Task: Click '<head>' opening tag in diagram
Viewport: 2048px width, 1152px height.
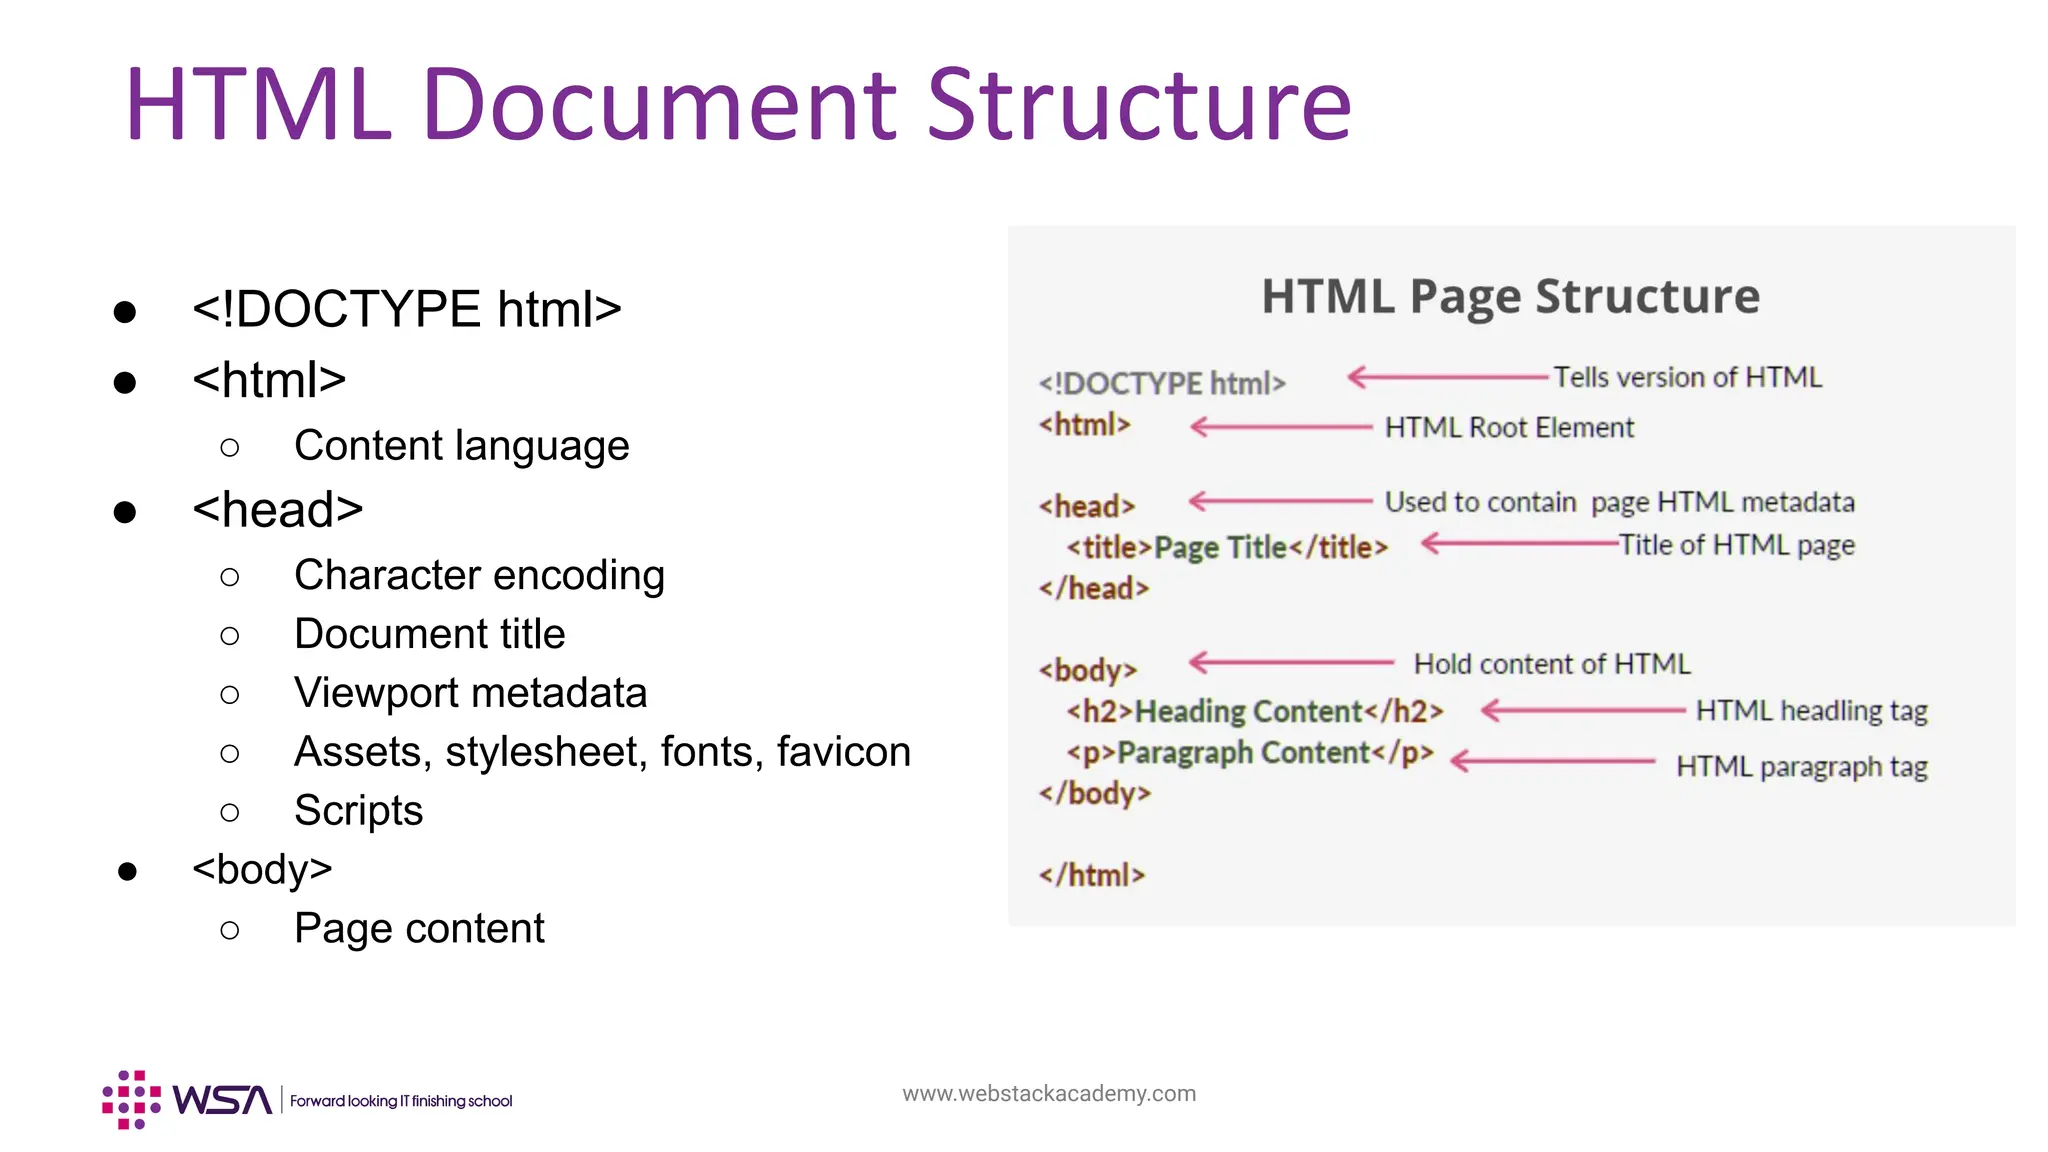Action: tap(1087, 506)
